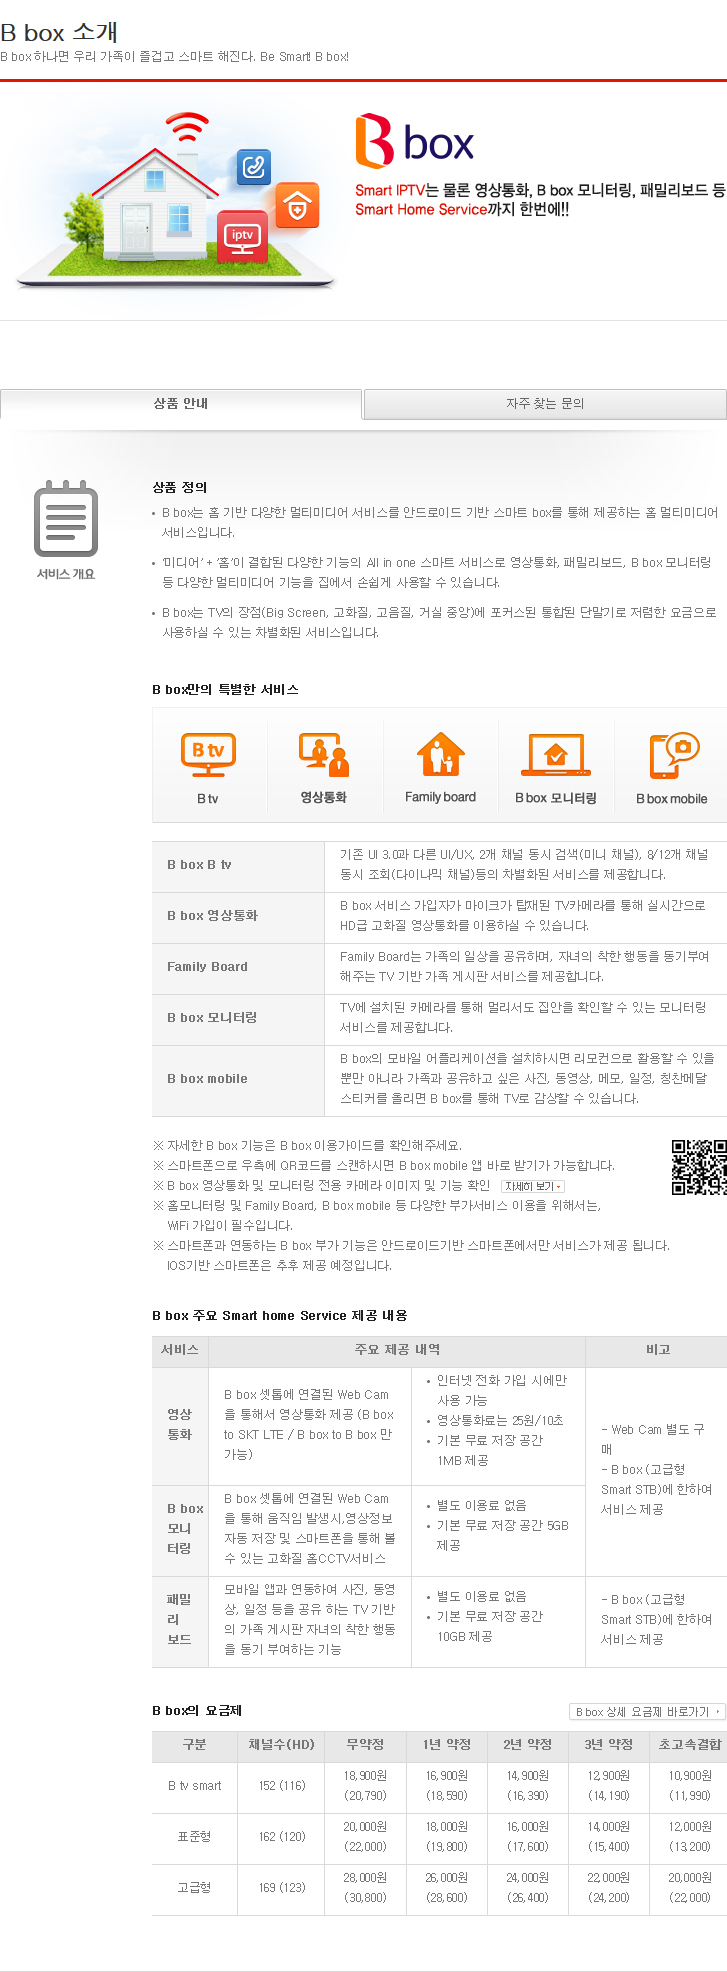Click the 비고 column header
This screenshot has width=727, height=1972.
tap(657, 1350)
